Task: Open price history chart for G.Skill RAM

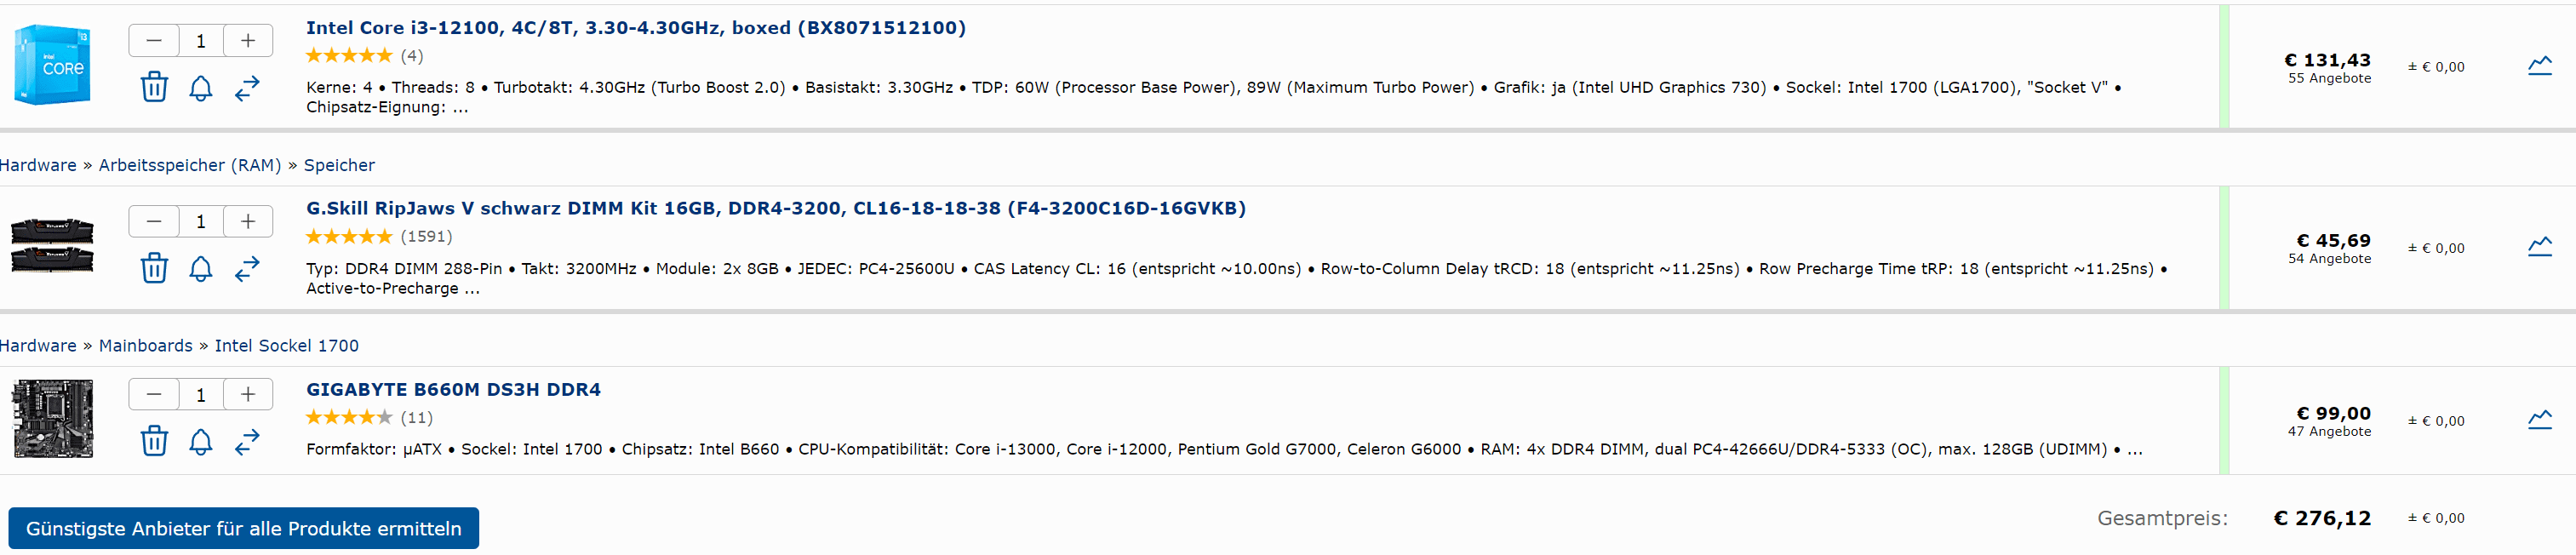Action: (2540, 246)
